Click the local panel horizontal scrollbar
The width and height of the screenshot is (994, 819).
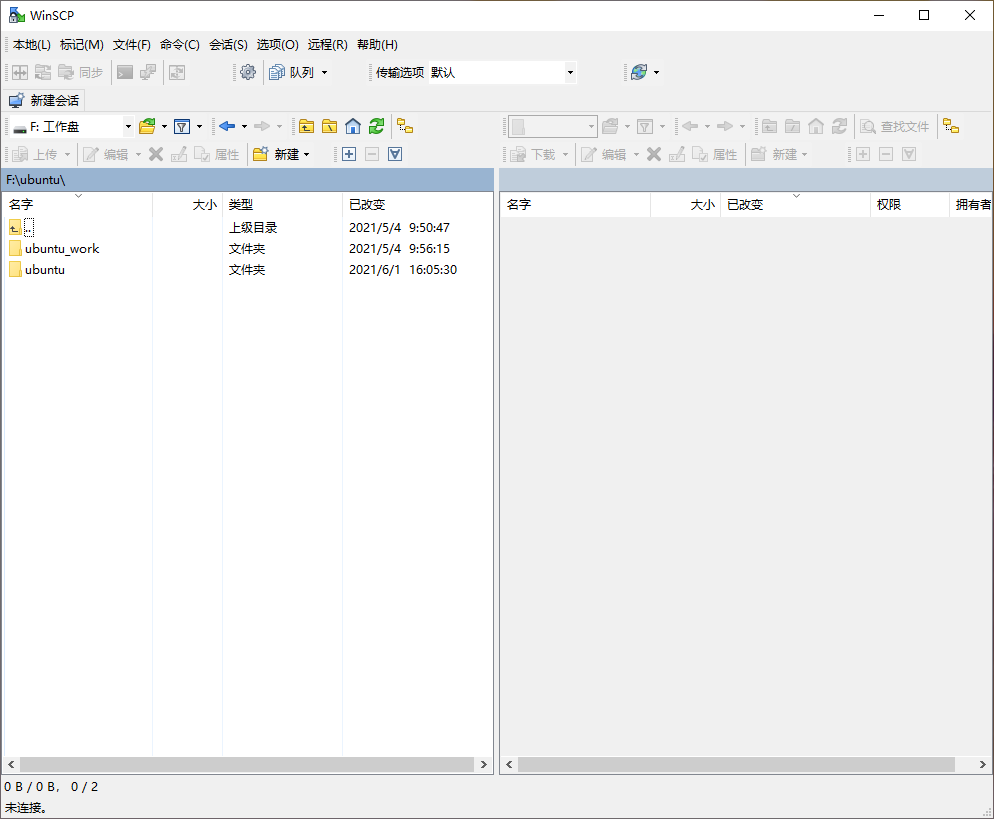pyautogui.click(x=247, y=764)
